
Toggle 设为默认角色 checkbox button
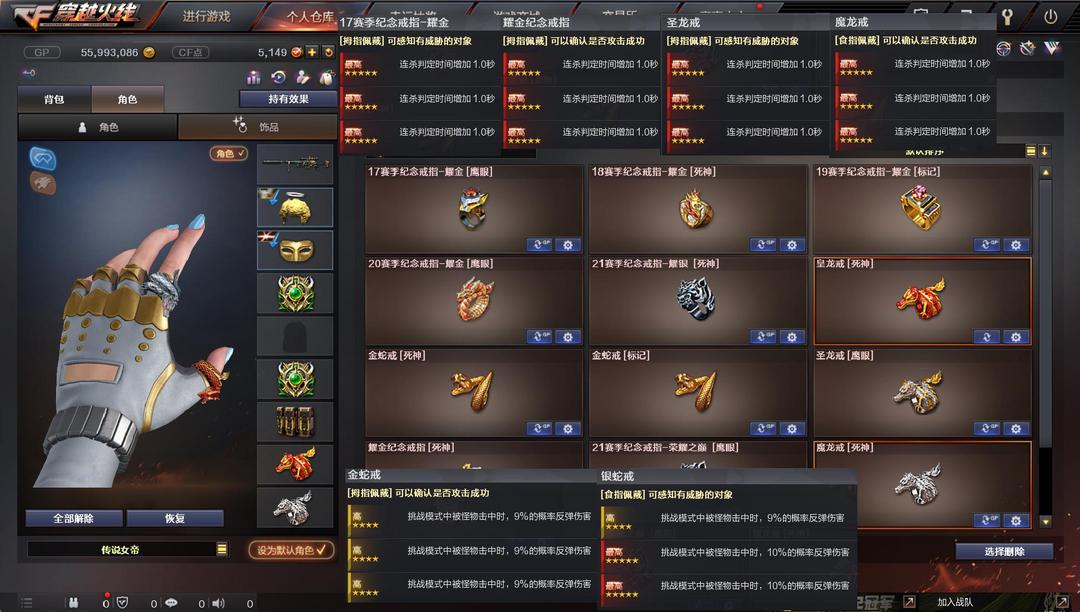291,550
